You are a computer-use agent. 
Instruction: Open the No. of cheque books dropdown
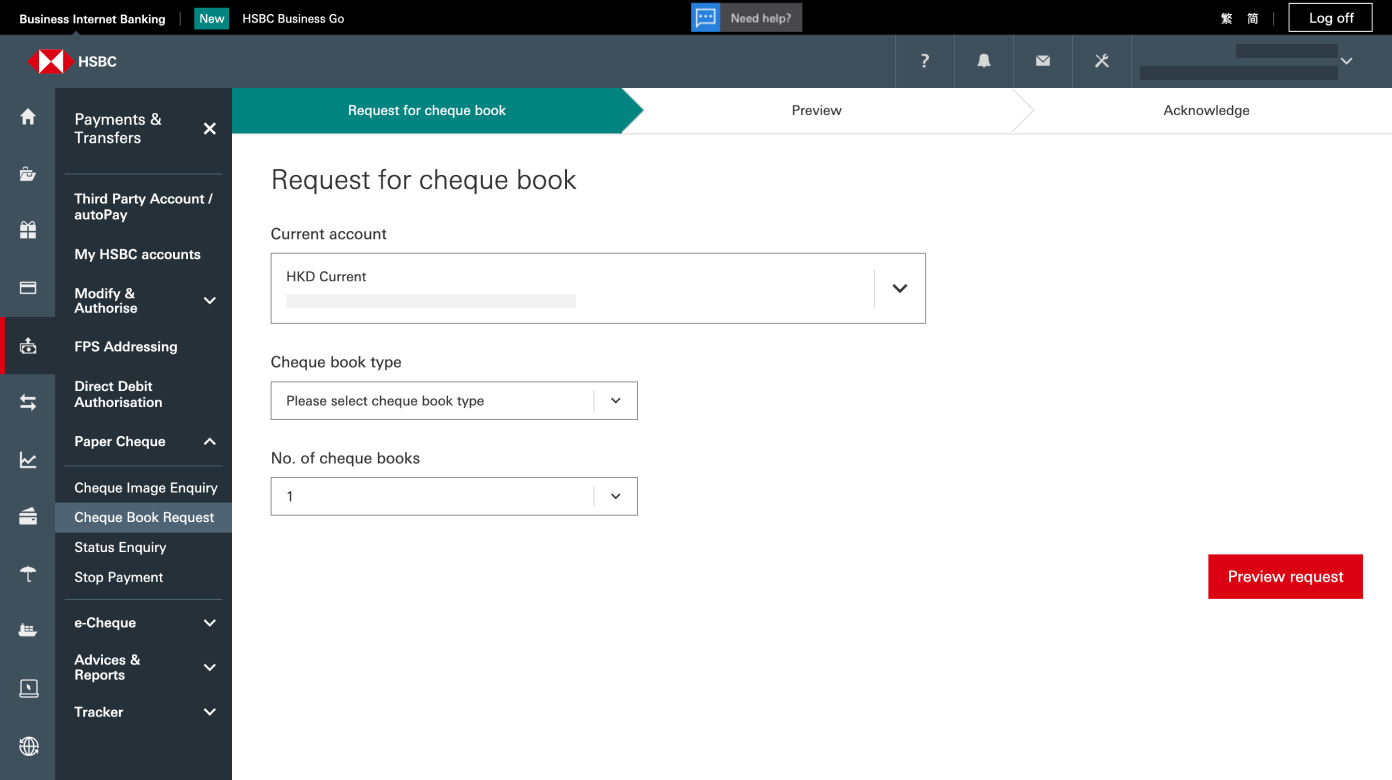[x=615, y=497]
